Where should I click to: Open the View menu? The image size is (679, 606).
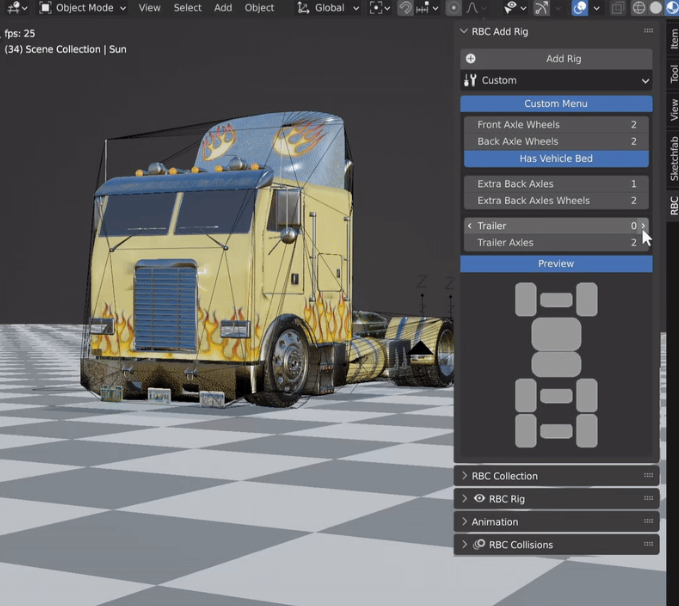[x=149, y=8]
